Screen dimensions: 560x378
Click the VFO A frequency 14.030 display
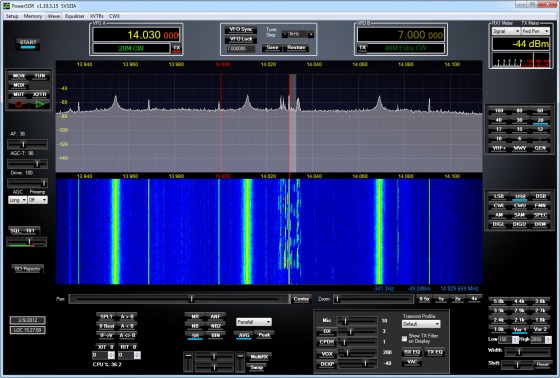(136, 35)
